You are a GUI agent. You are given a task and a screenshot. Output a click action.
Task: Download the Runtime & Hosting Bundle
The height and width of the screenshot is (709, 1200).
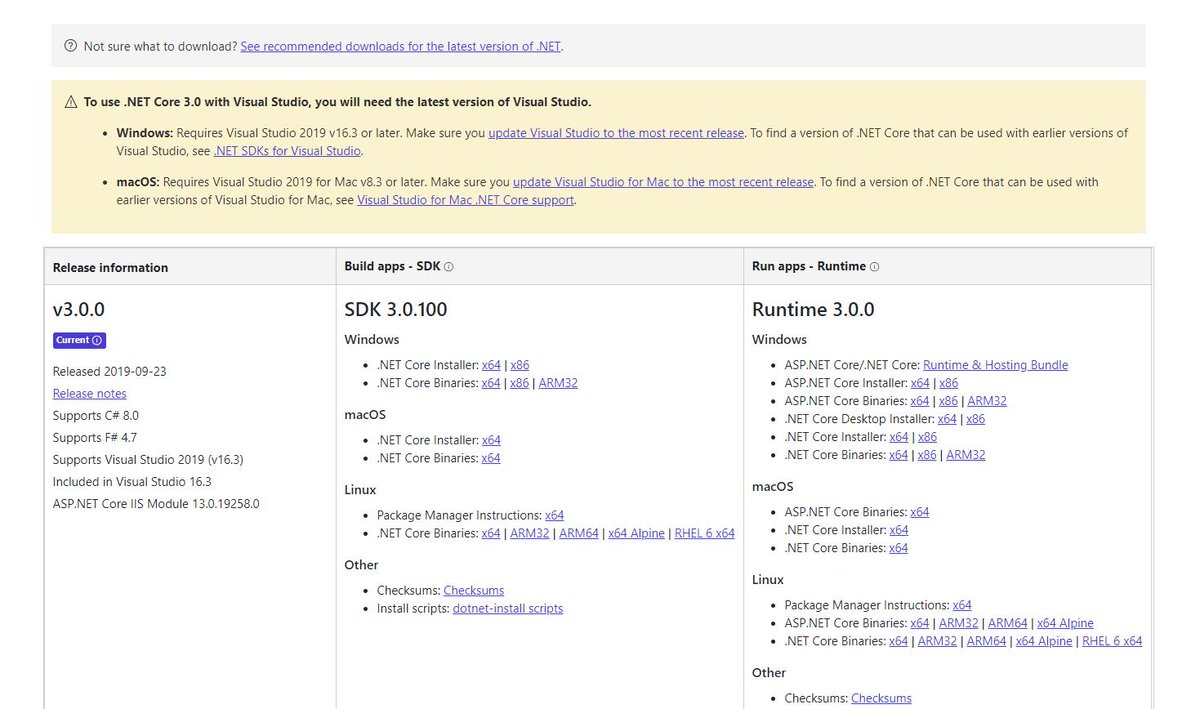click(996, 365)
